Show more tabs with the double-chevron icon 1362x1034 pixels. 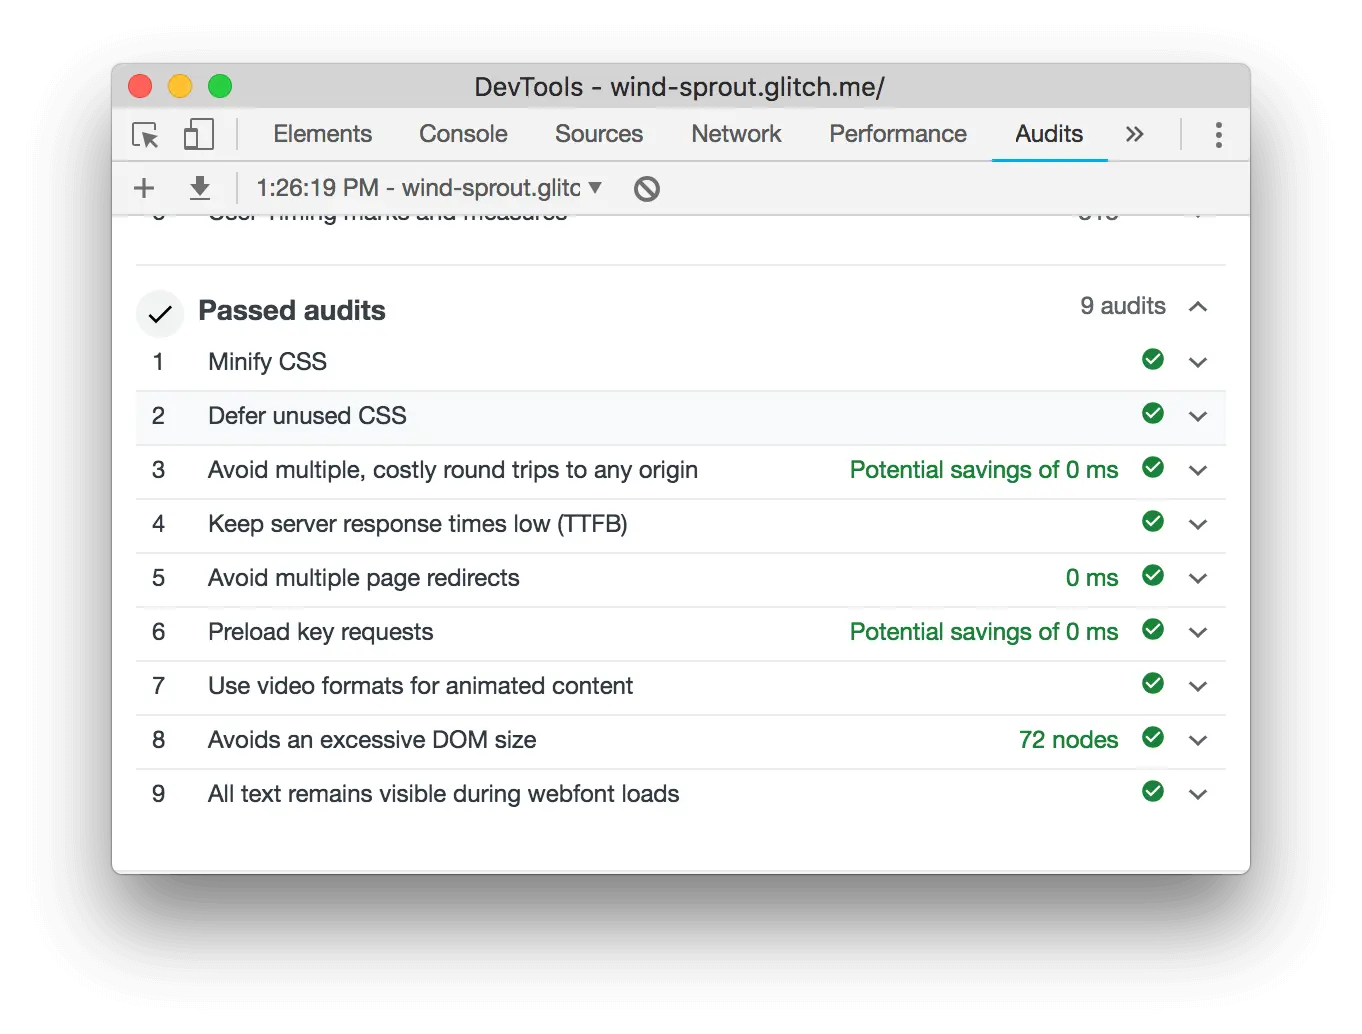(x=1134, y=135)
